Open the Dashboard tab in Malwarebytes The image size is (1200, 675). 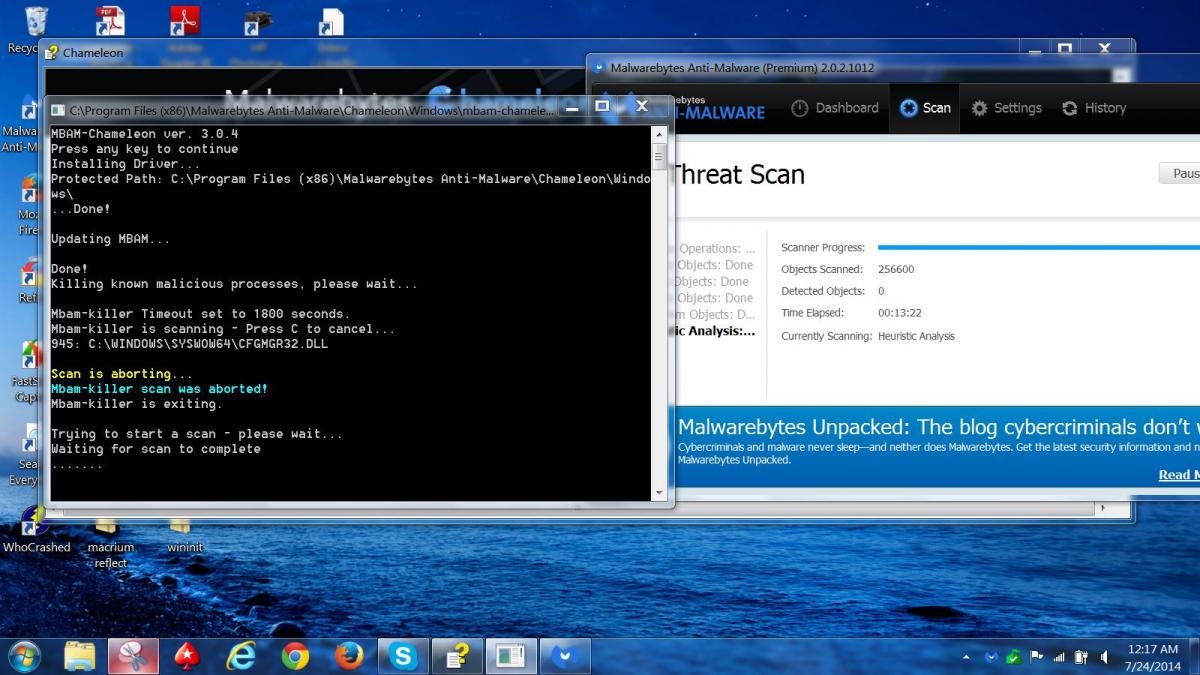835,108
